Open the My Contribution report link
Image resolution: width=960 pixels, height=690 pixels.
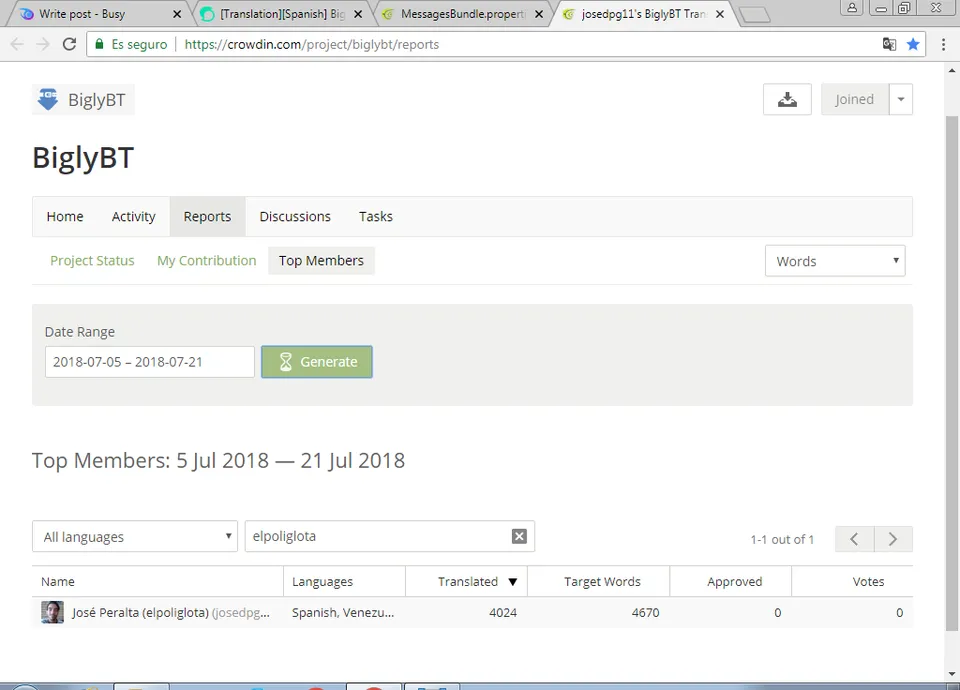point(207,261)
